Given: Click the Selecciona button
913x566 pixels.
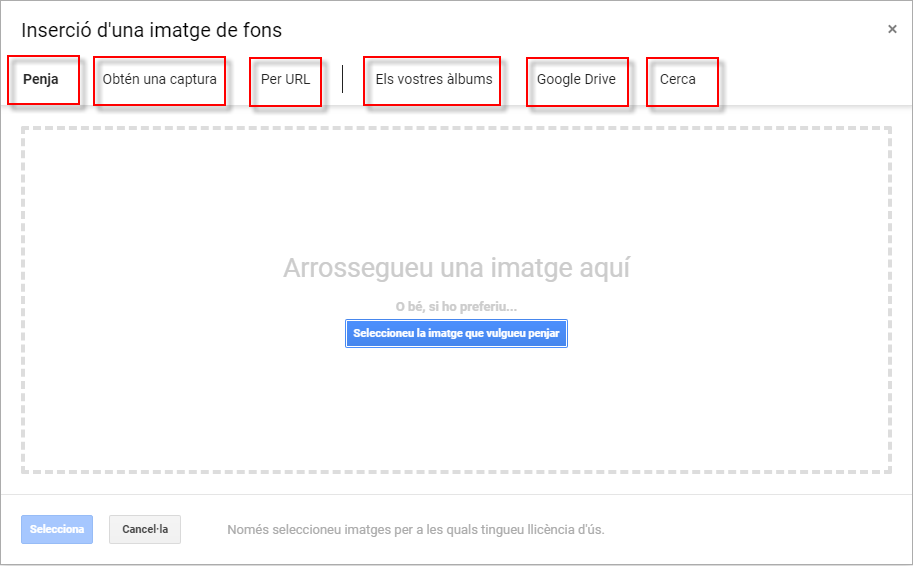Looking at the screenshot, I should 57,529.
